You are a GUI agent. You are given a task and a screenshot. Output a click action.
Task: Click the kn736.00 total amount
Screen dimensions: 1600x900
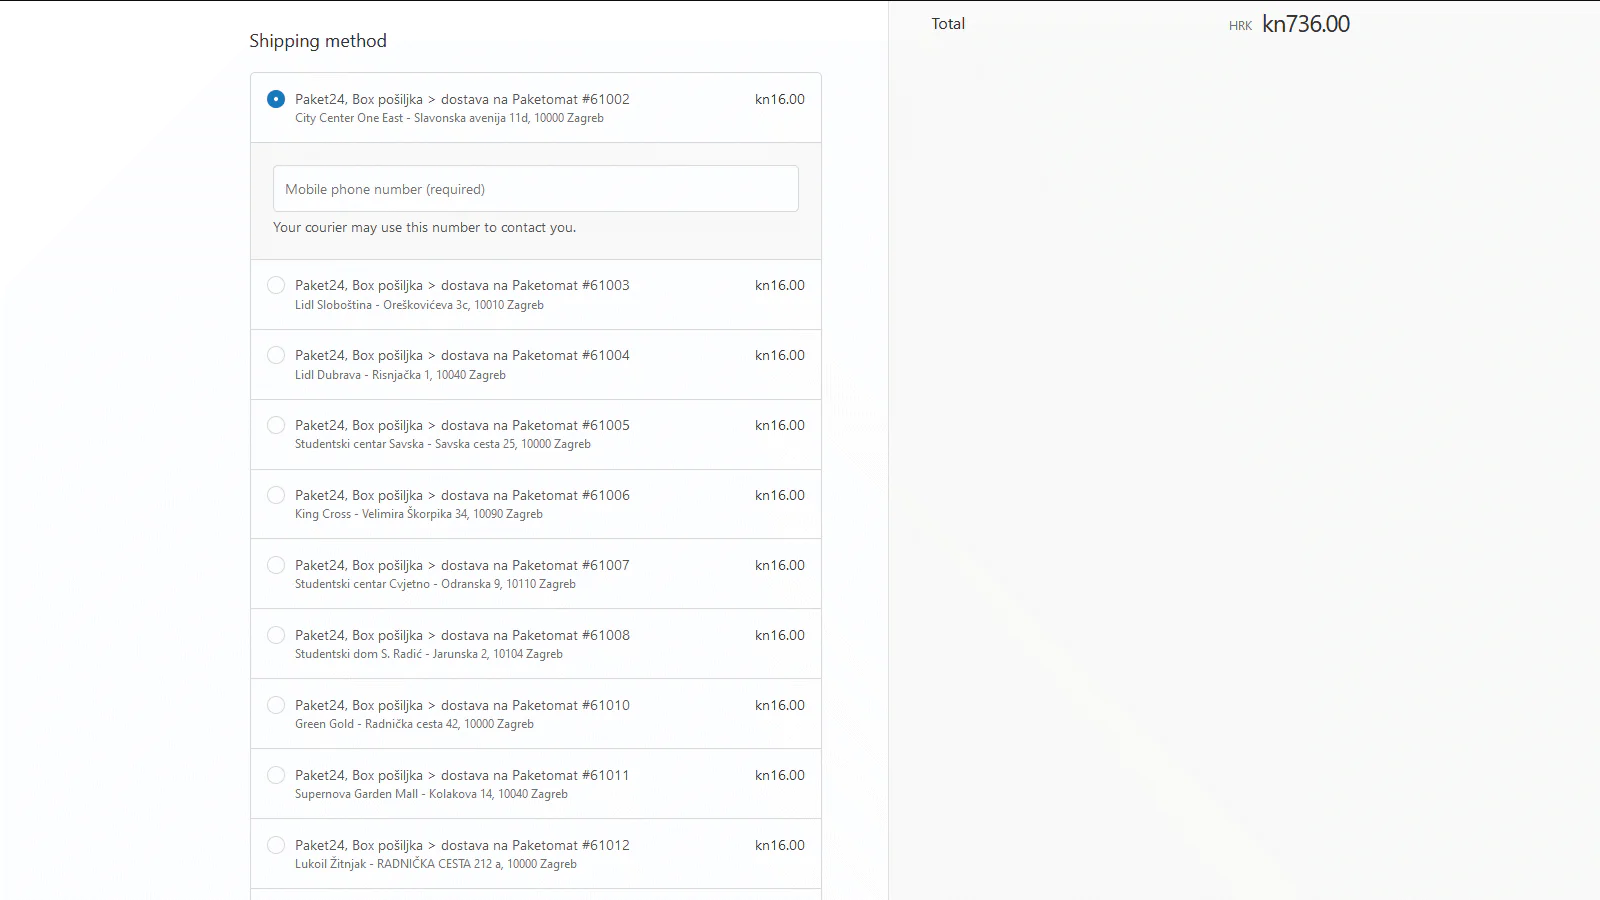point(1306,24)
